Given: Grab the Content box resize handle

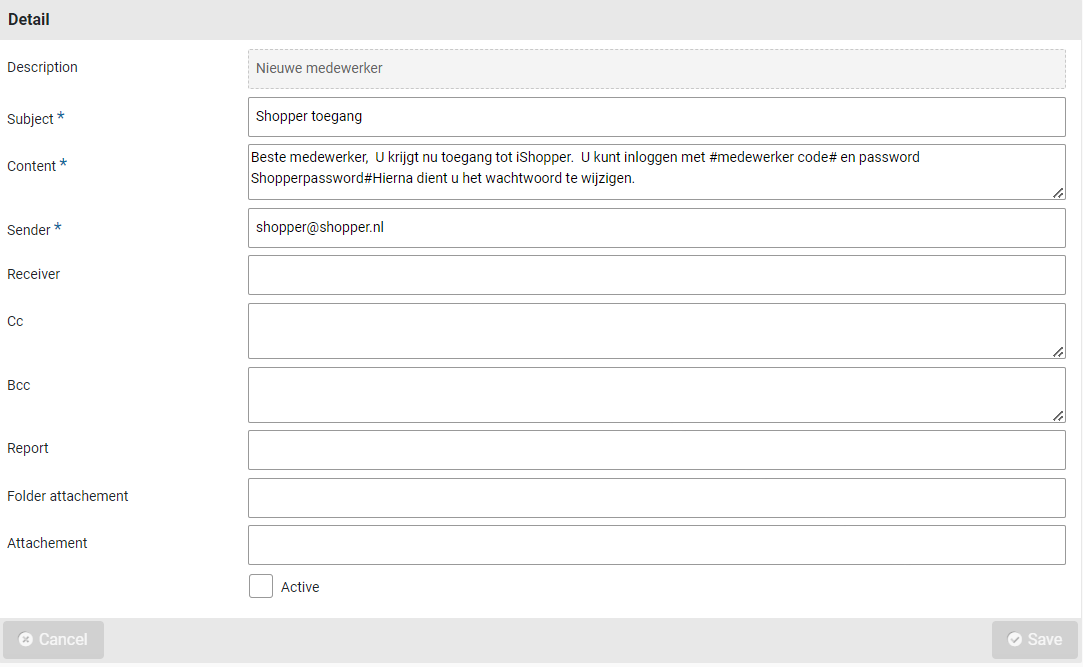Looking at the screenshot, I should pyautogui.click(x=1058, y=193).
